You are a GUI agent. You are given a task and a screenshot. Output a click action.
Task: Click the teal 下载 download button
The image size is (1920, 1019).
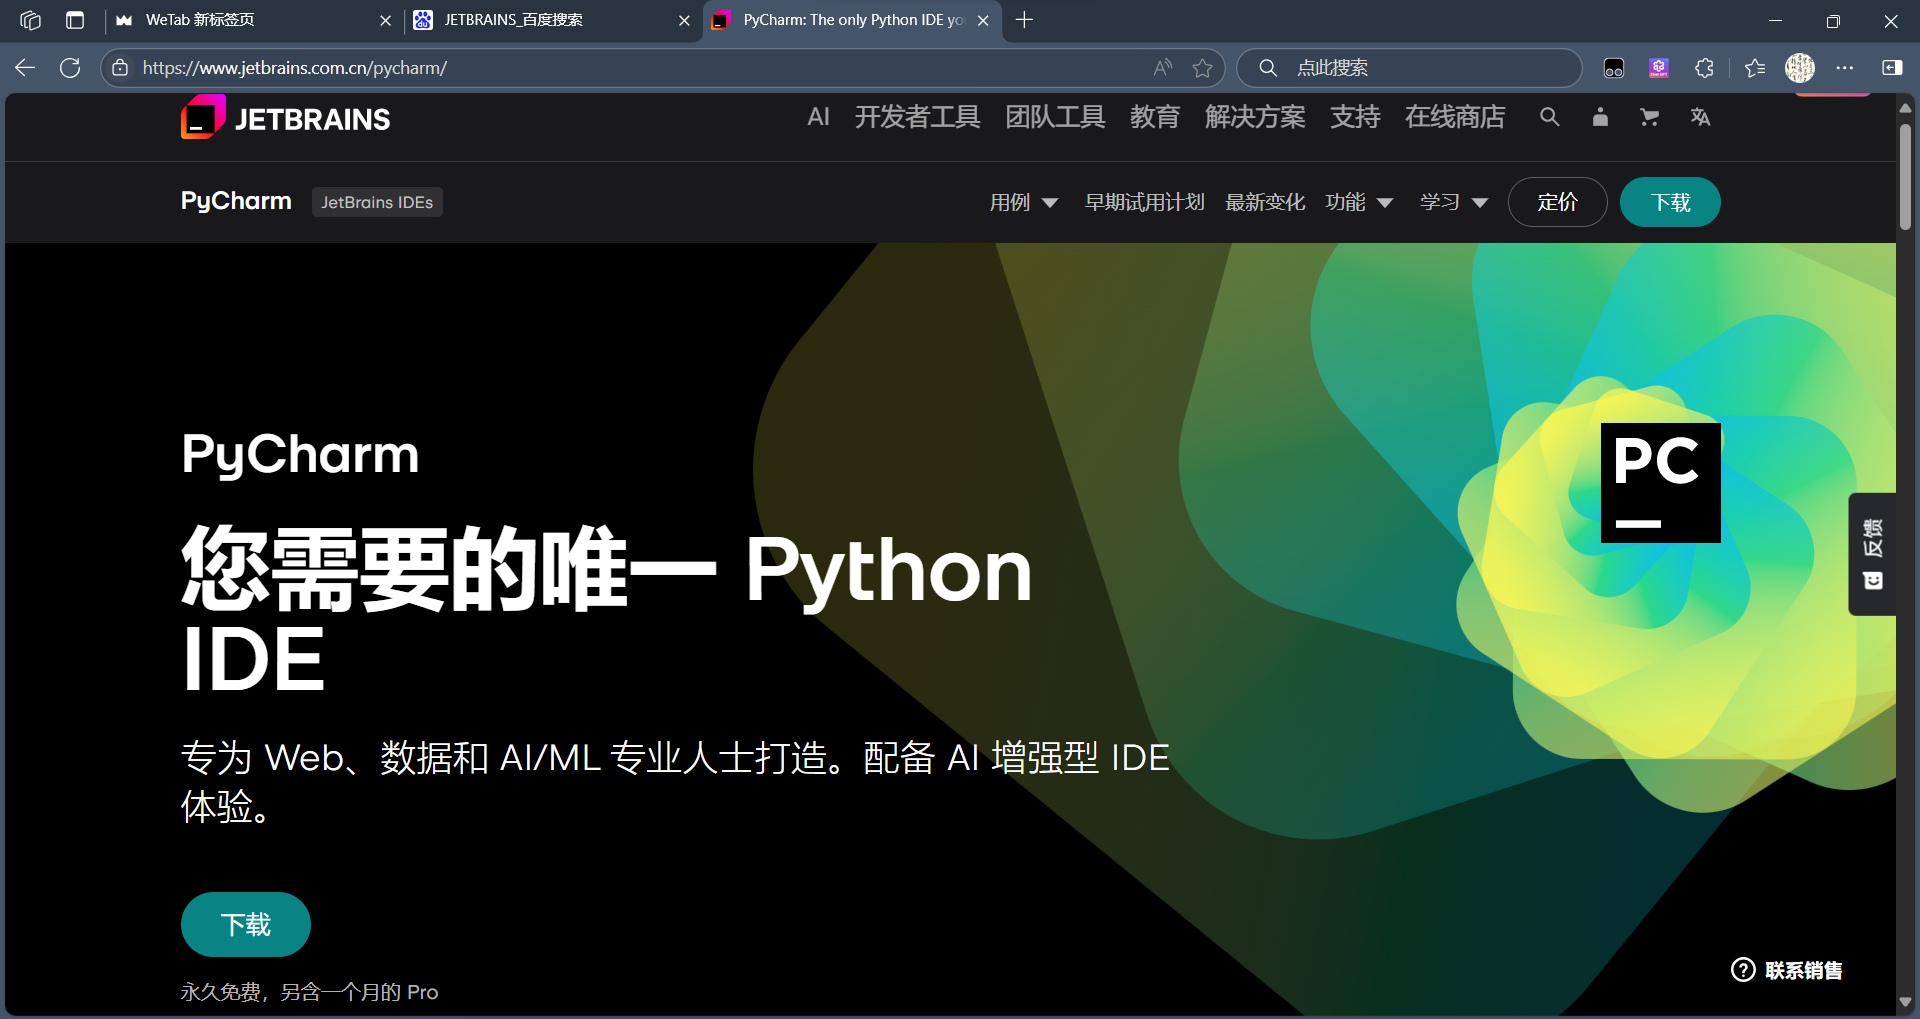(x=1669, y=202)
